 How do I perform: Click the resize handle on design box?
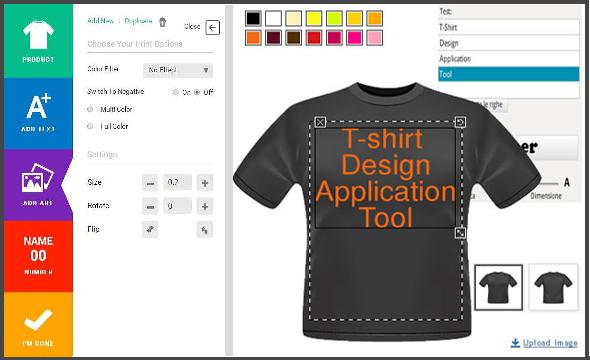click(460, 232)
